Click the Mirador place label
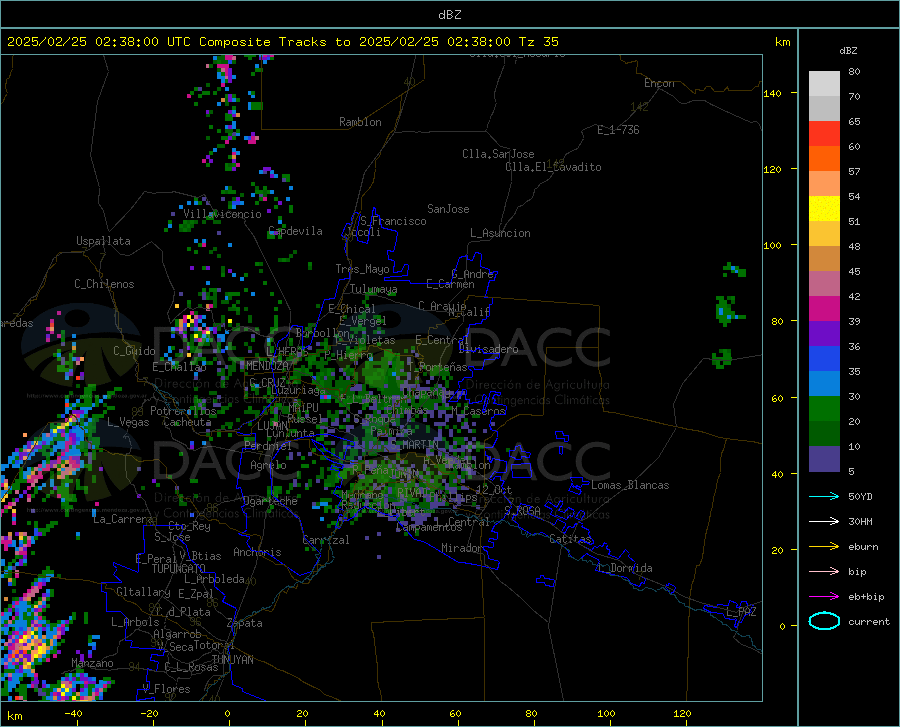 [x=462, y=548]
